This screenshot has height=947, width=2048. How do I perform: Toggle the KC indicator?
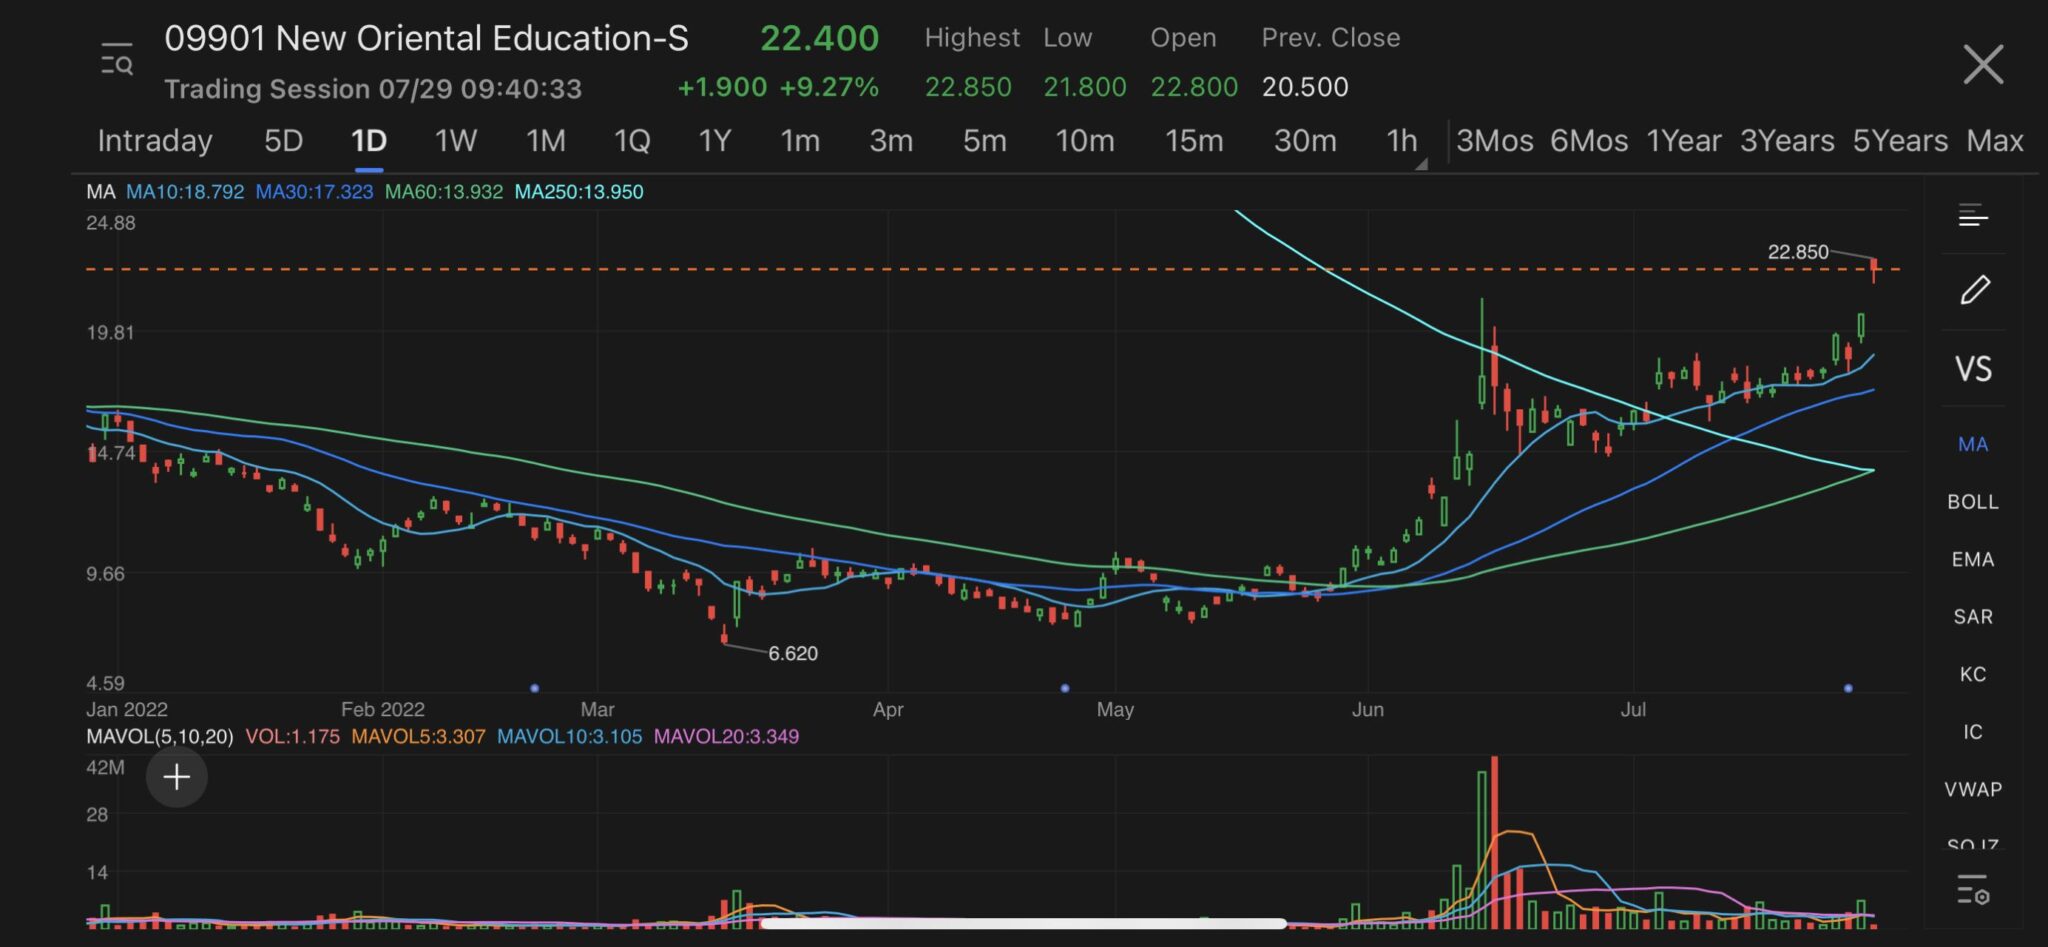click(1973, 674)
